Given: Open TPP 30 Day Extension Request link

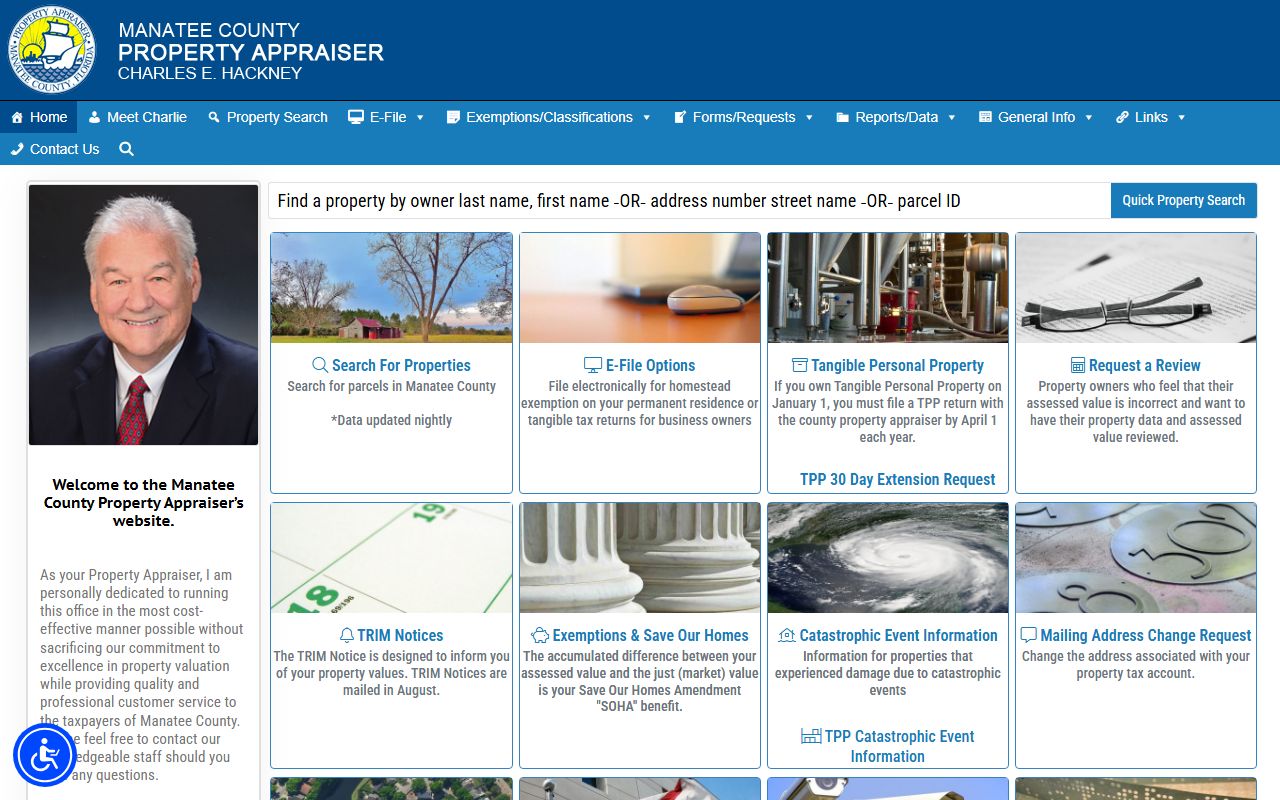Looking at the screenshot, I should (897, 479).
